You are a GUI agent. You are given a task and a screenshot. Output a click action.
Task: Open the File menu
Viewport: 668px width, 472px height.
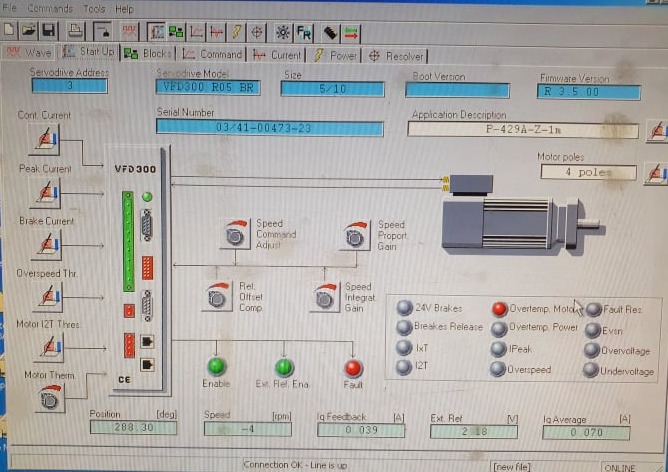(x=9, y=8)
